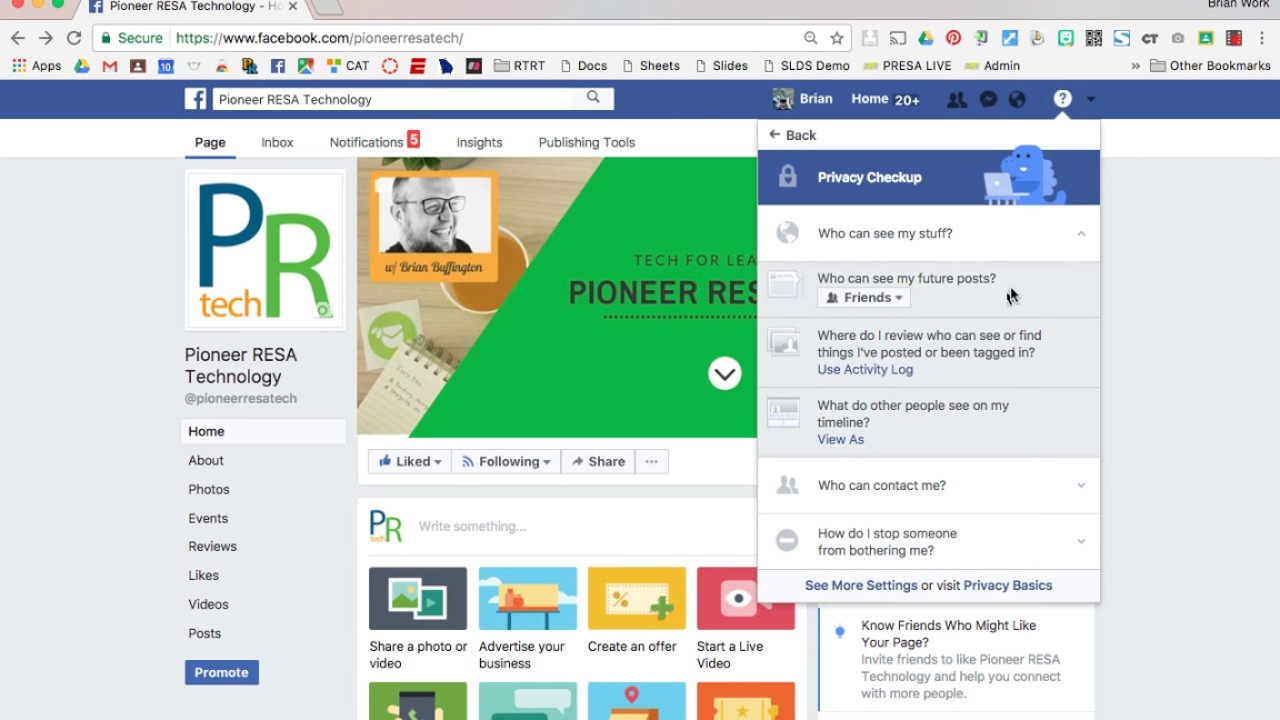The image size is (1280, 720).
Task: Click the Facebook logo in the blue header
Action: coord(195,99)
